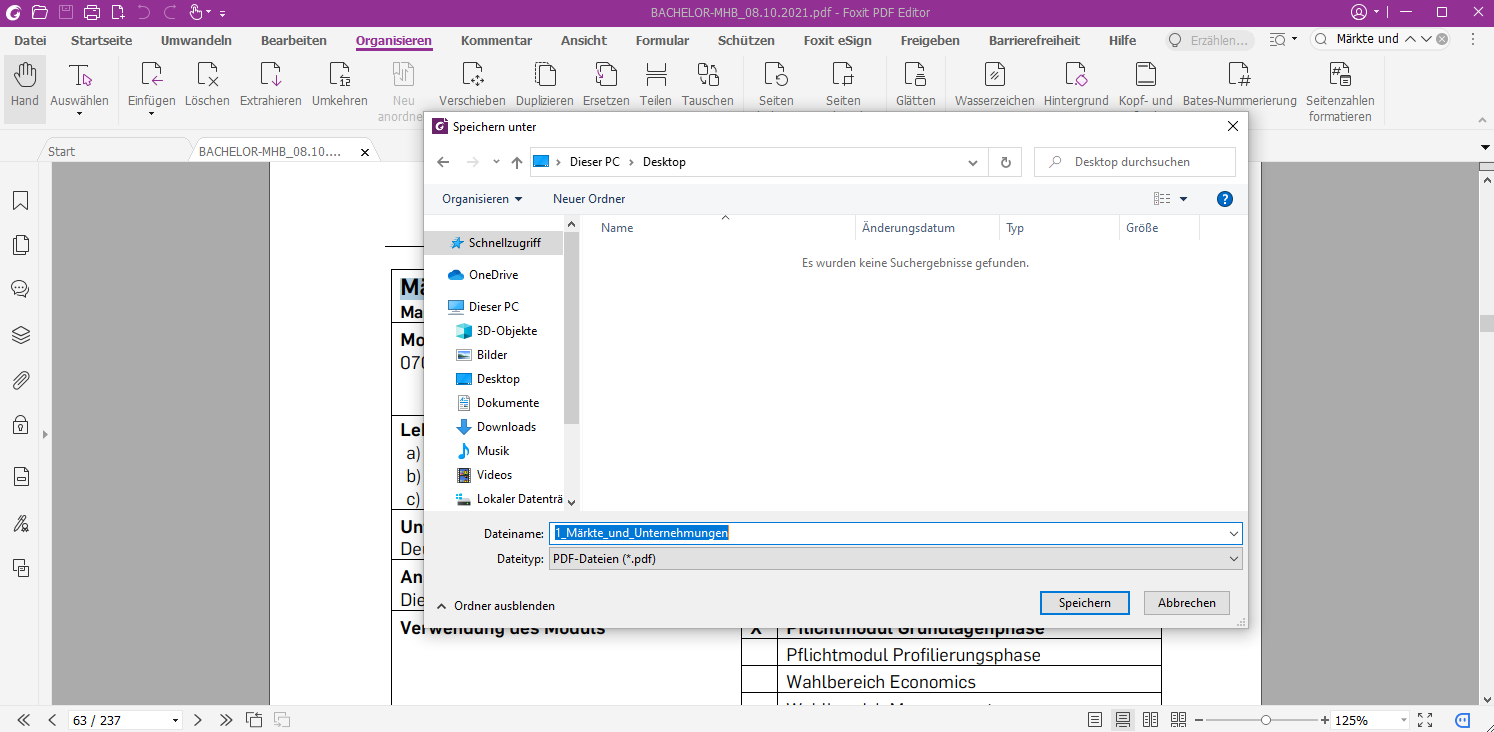Collapse folders via Ordner ausblenden

click(496, 606)
